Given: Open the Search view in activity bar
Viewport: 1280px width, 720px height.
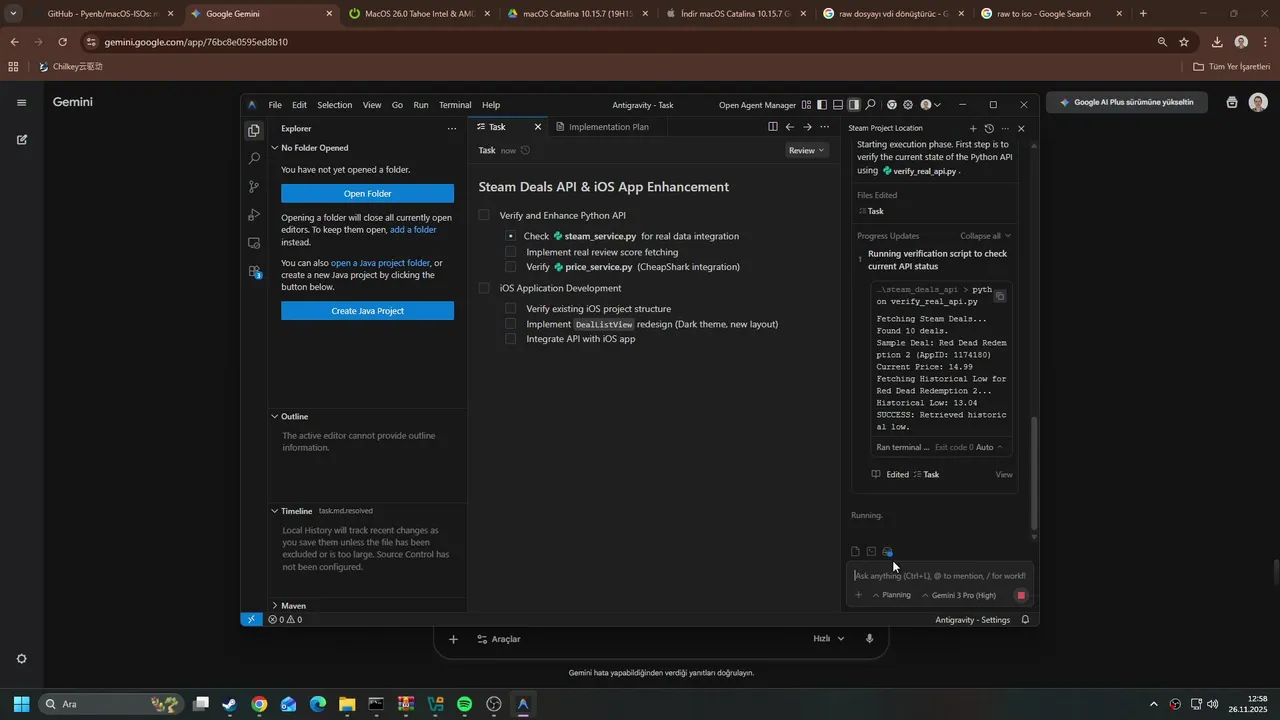Looking at the screenshot, I should point(254,158).
